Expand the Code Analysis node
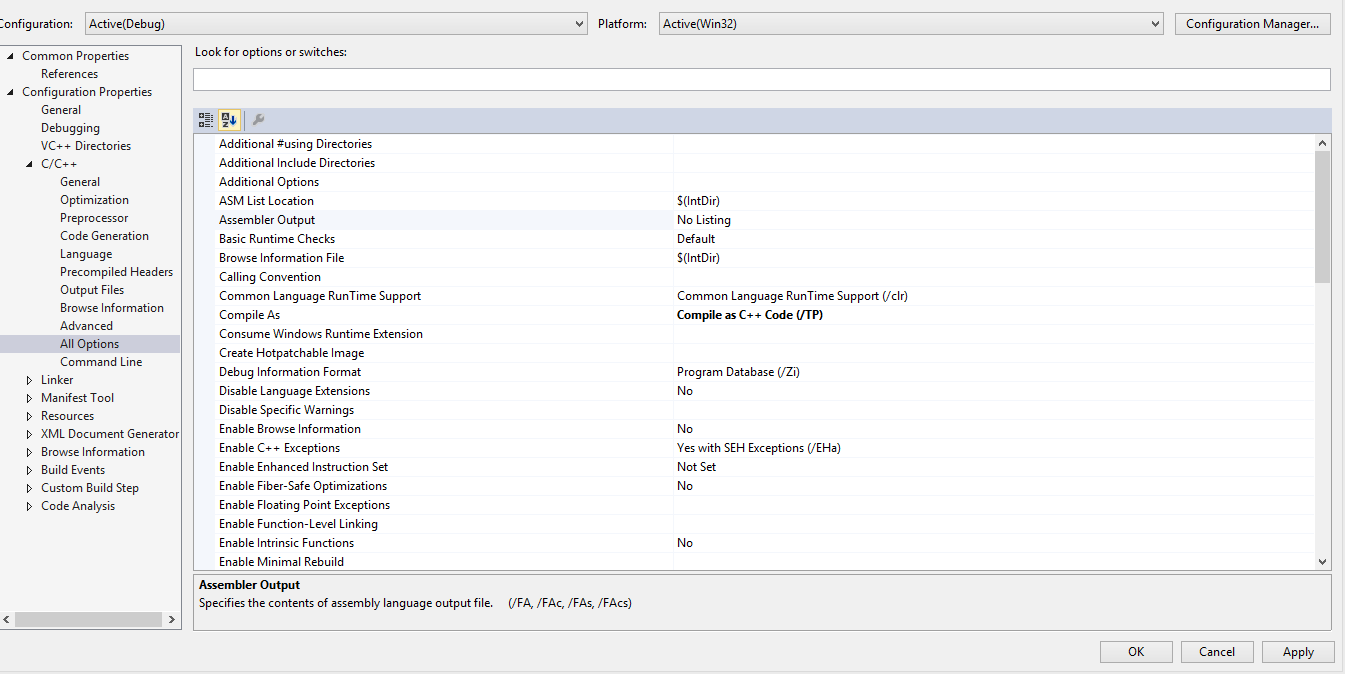This screenshot has height=674, width=1345. [30, 506]
